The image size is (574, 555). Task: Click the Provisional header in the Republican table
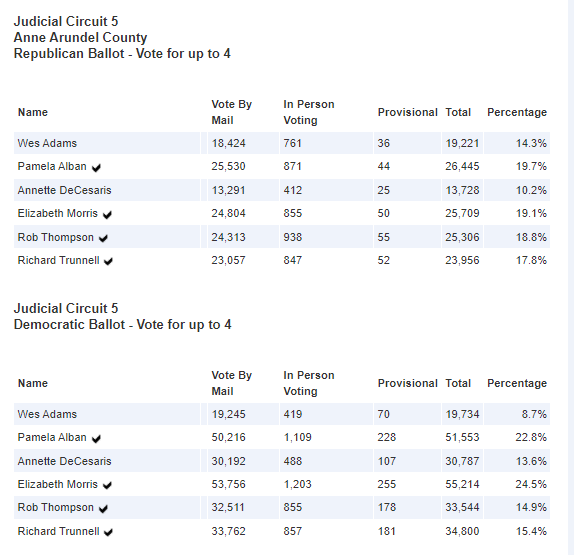pyautogui.click(x=407, y=112)
